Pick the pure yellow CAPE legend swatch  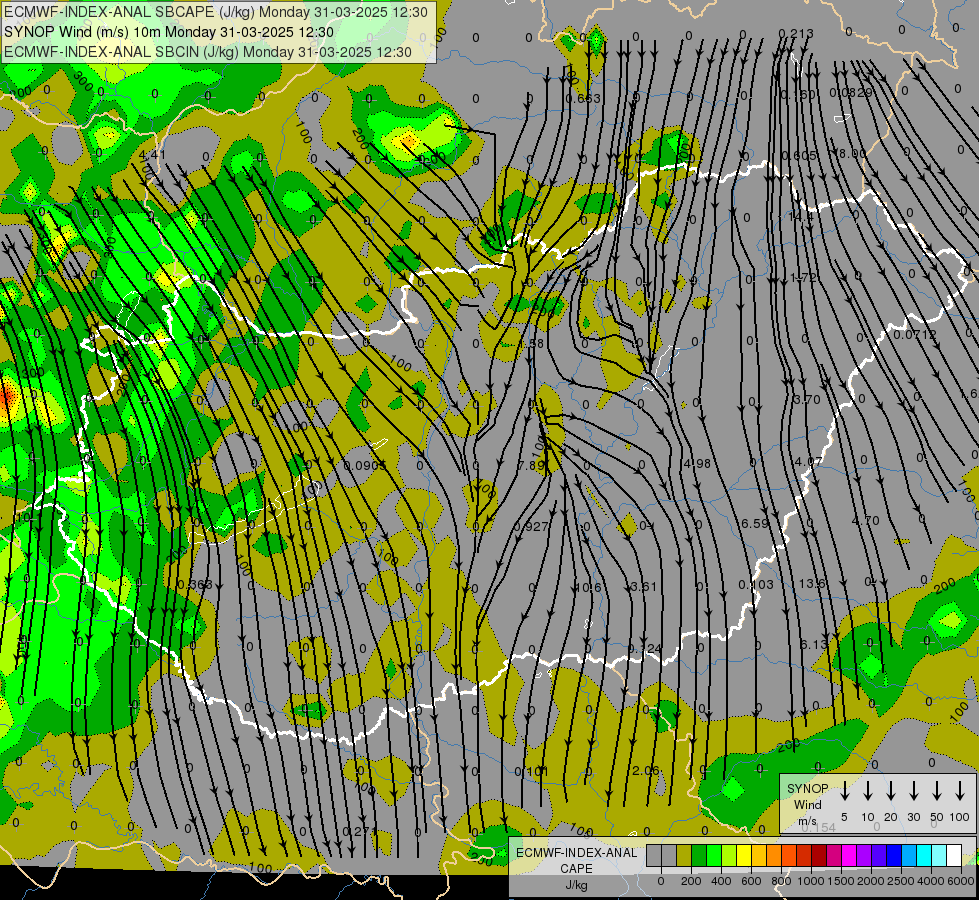(744, 855)
